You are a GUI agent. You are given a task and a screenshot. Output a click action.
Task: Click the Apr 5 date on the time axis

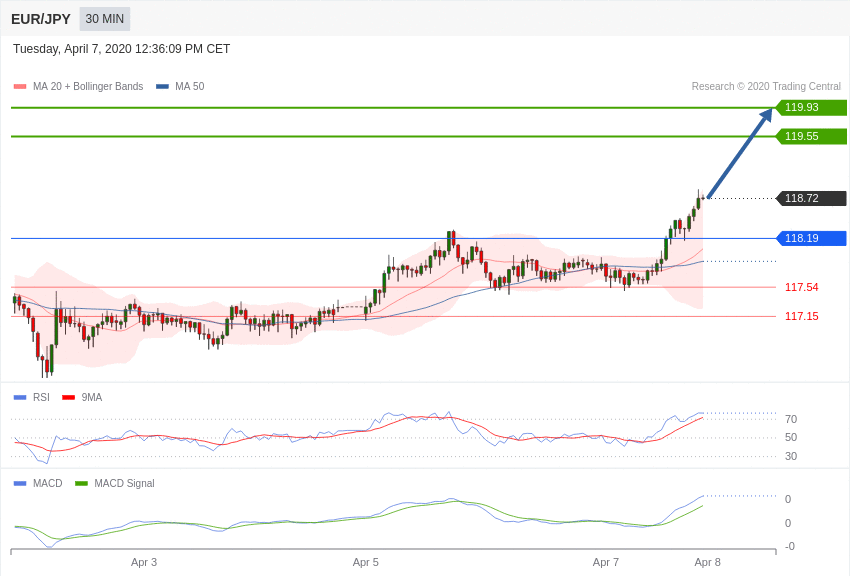(365, 562)
